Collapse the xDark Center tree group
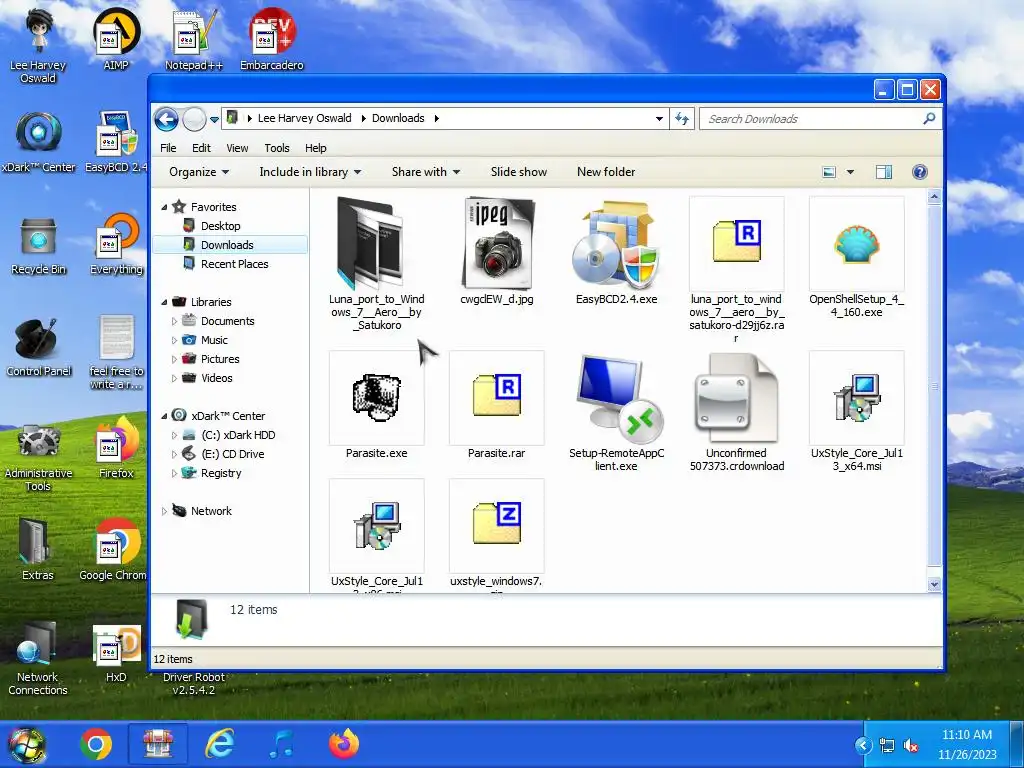The image size is (1024, 768). pos(164,416)
